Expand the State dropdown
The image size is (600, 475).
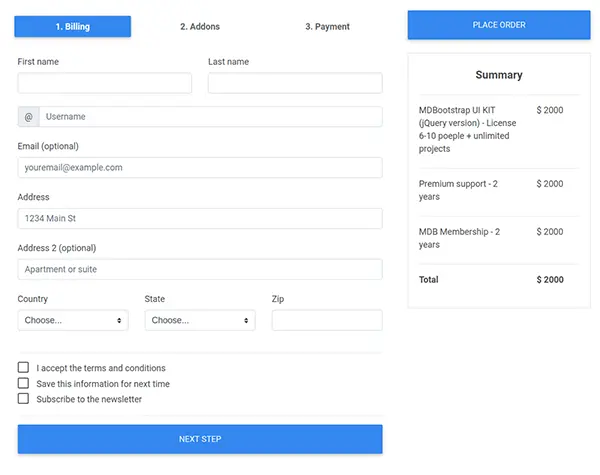(x=200, y=320)
